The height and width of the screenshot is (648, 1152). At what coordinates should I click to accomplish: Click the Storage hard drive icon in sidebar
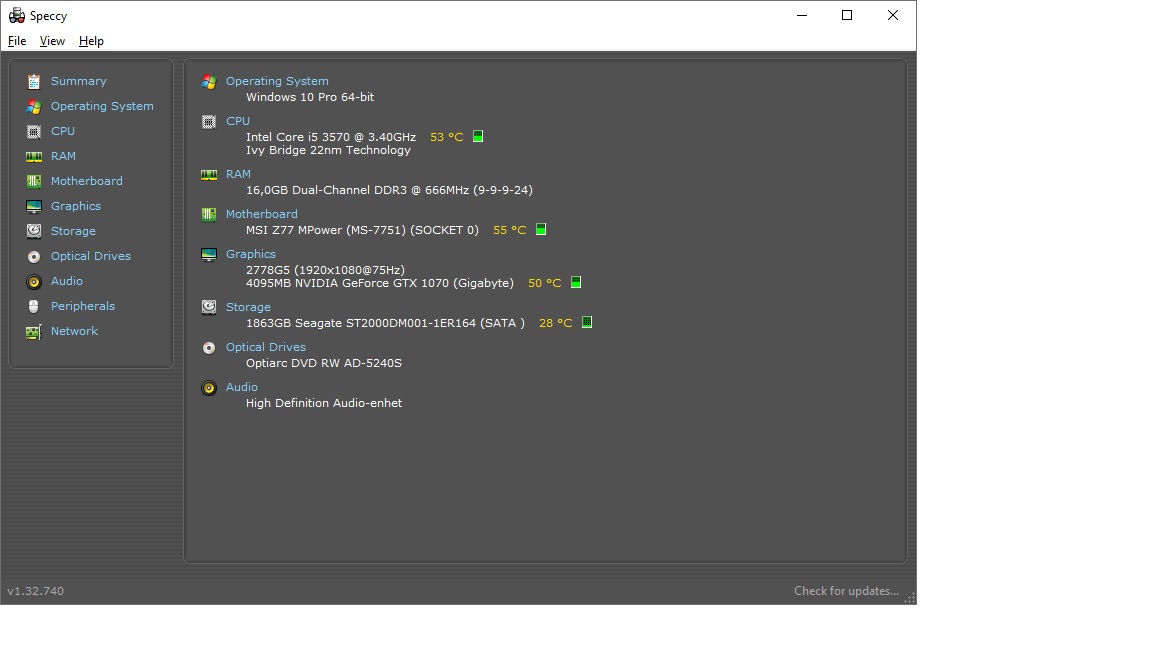[34, 231]
